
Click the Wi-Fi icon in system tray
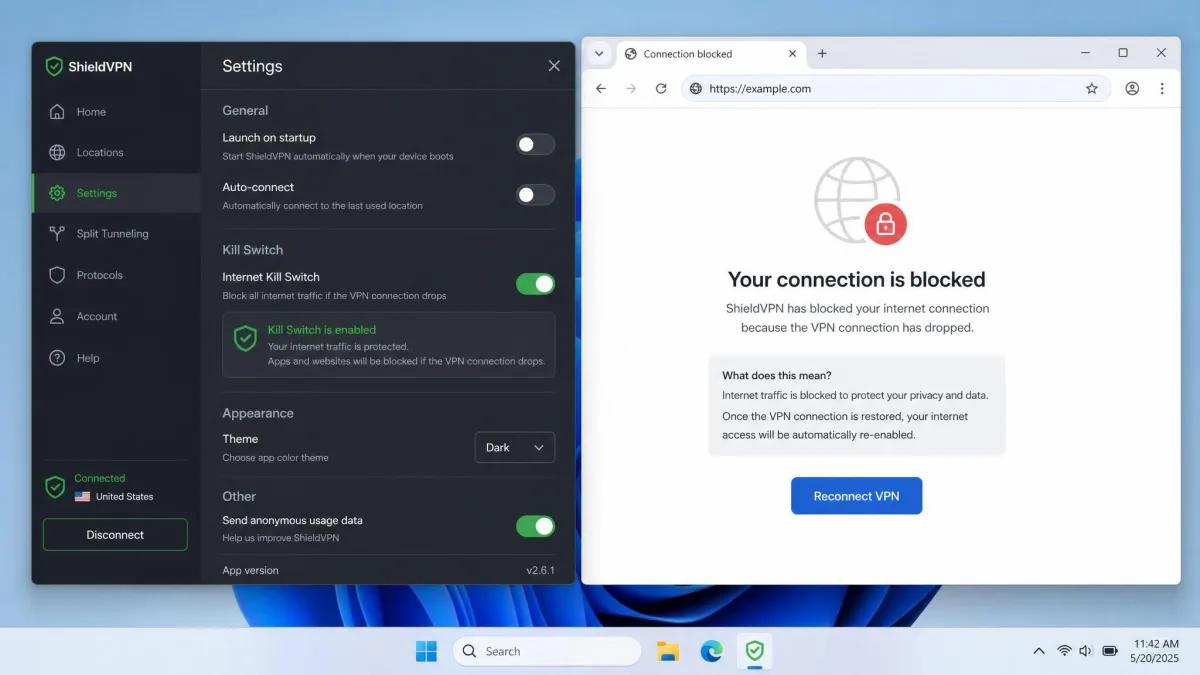click(x=1064, y=651)
